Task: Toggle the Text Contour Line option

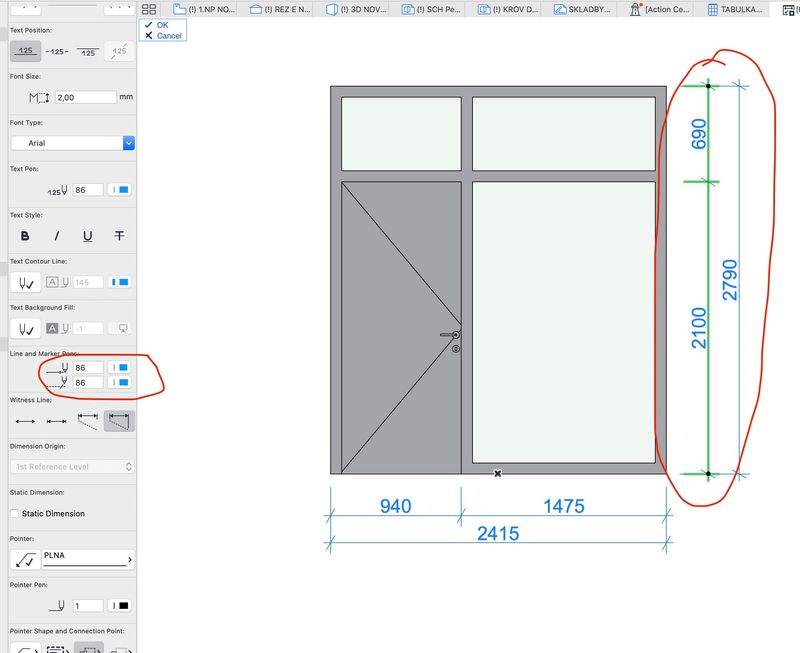Action: (x=26, y=282)
